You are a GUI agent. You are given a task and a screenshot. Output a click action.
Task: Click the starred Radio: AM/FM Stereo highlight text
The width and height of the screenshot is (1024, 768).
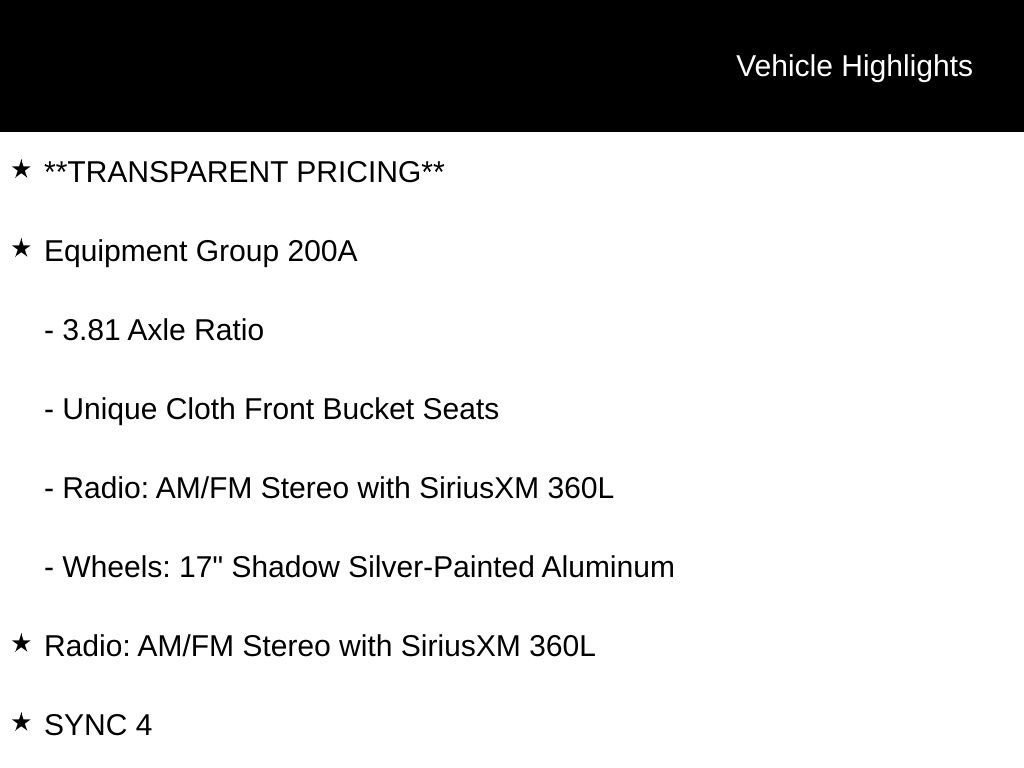click(320, 646)
